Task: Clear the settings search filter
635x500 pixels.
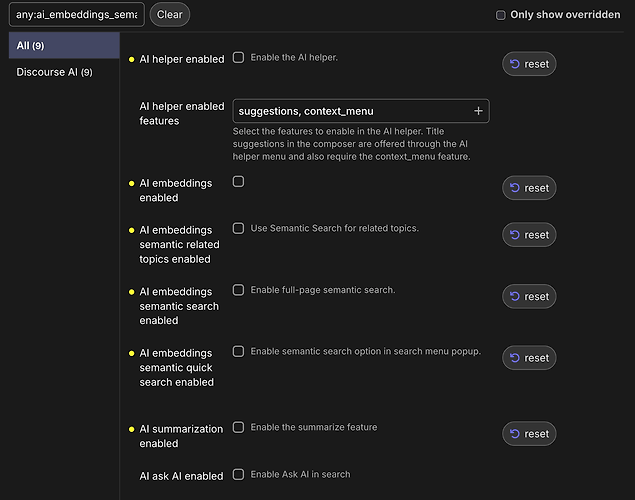Action: click(170, 15)
